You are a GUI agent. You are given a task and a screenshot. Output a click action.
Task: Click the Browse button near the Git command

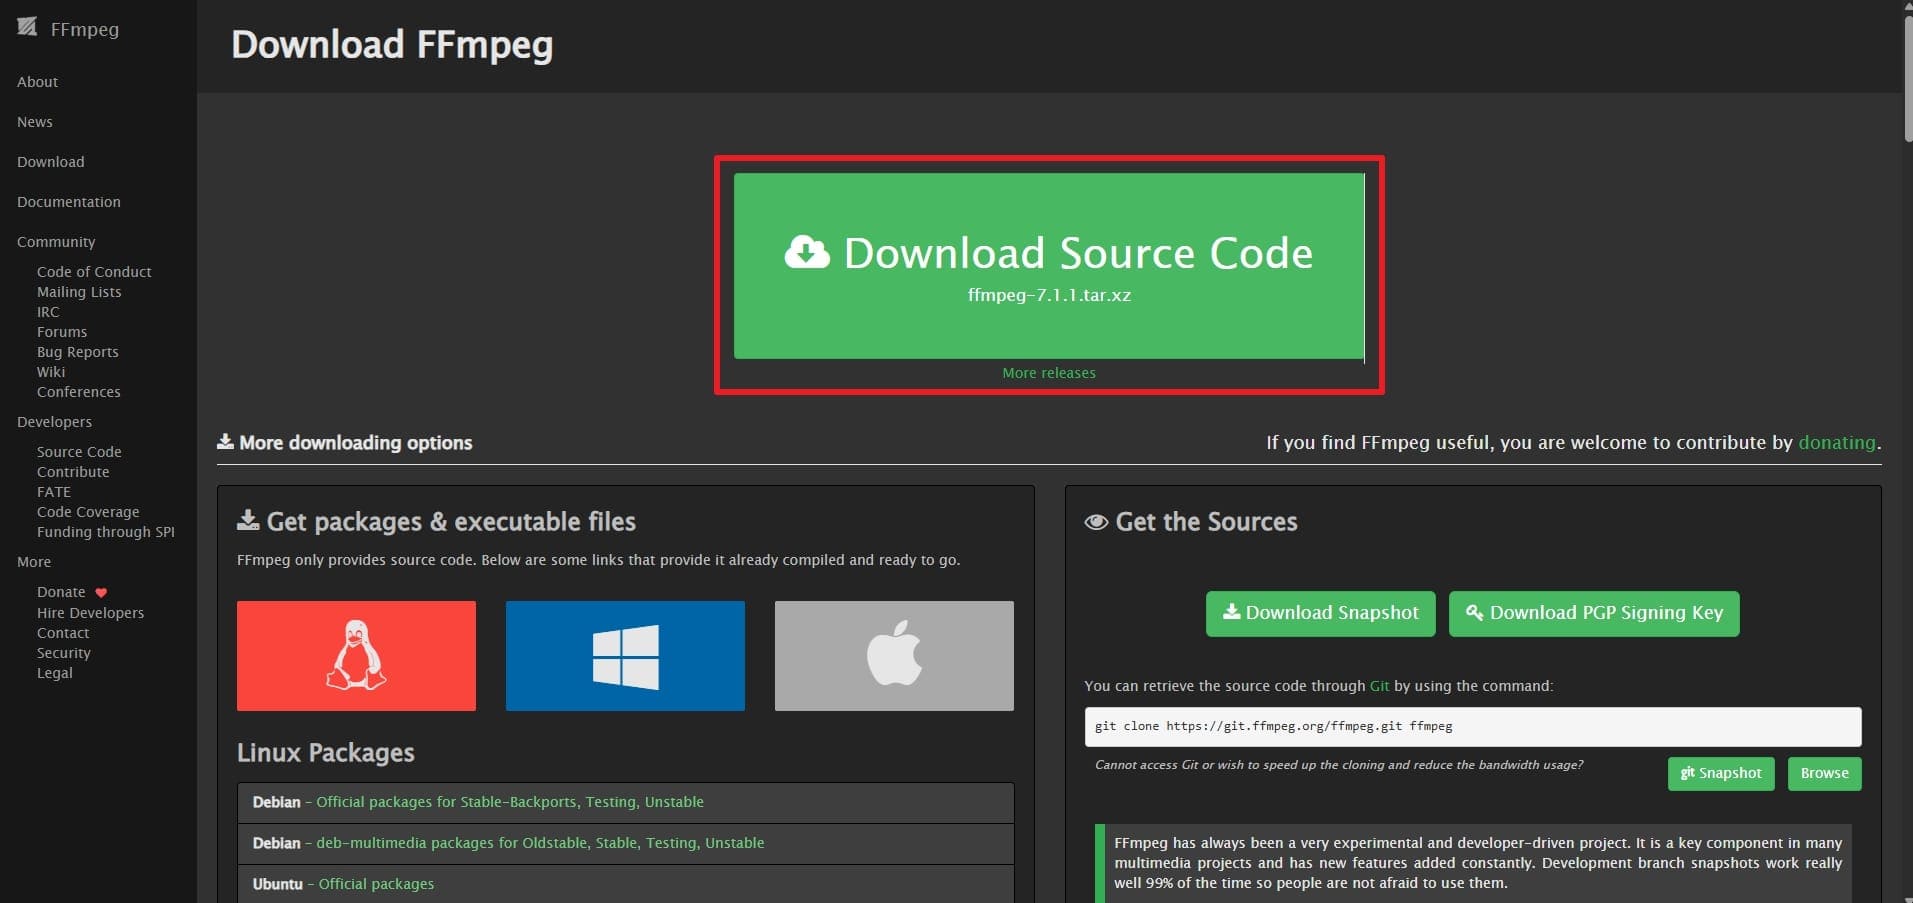click(x=1823, y=773)
